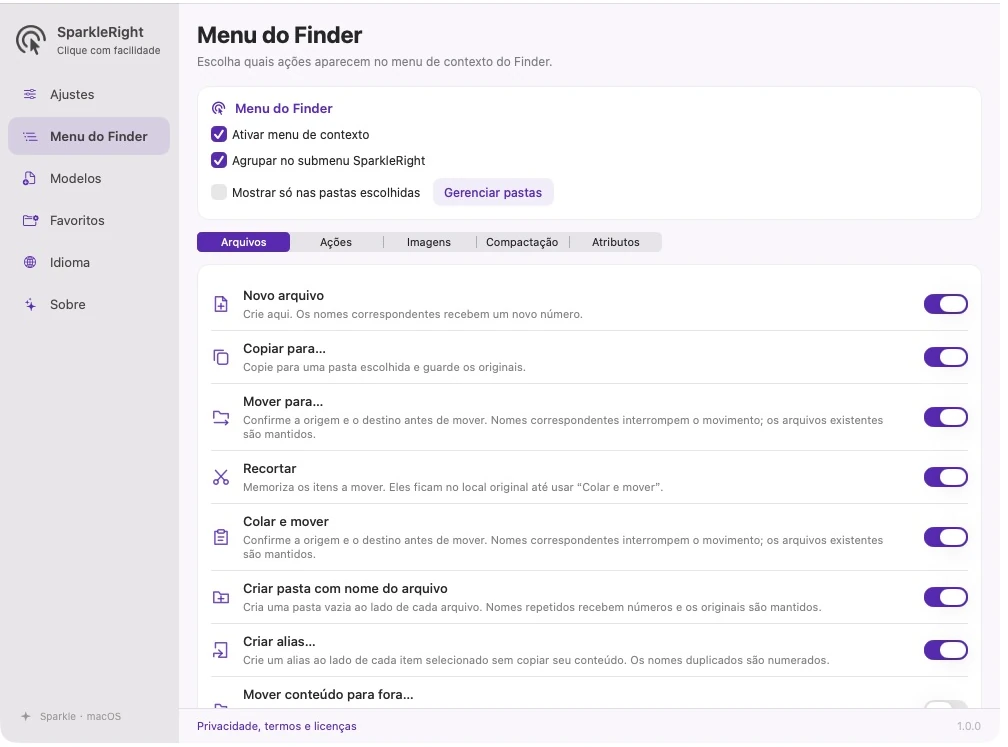Click the Clique com facilidade tagline
The image size is (1008, 747).
[109, 50]
